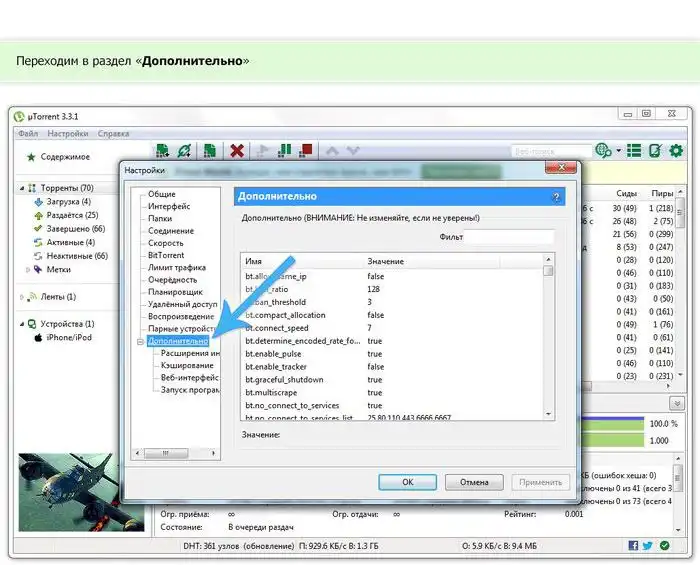Click the red Stop torrent toolbar icon
The width and height of the screenshot is (700, 565).
point(306,151)
